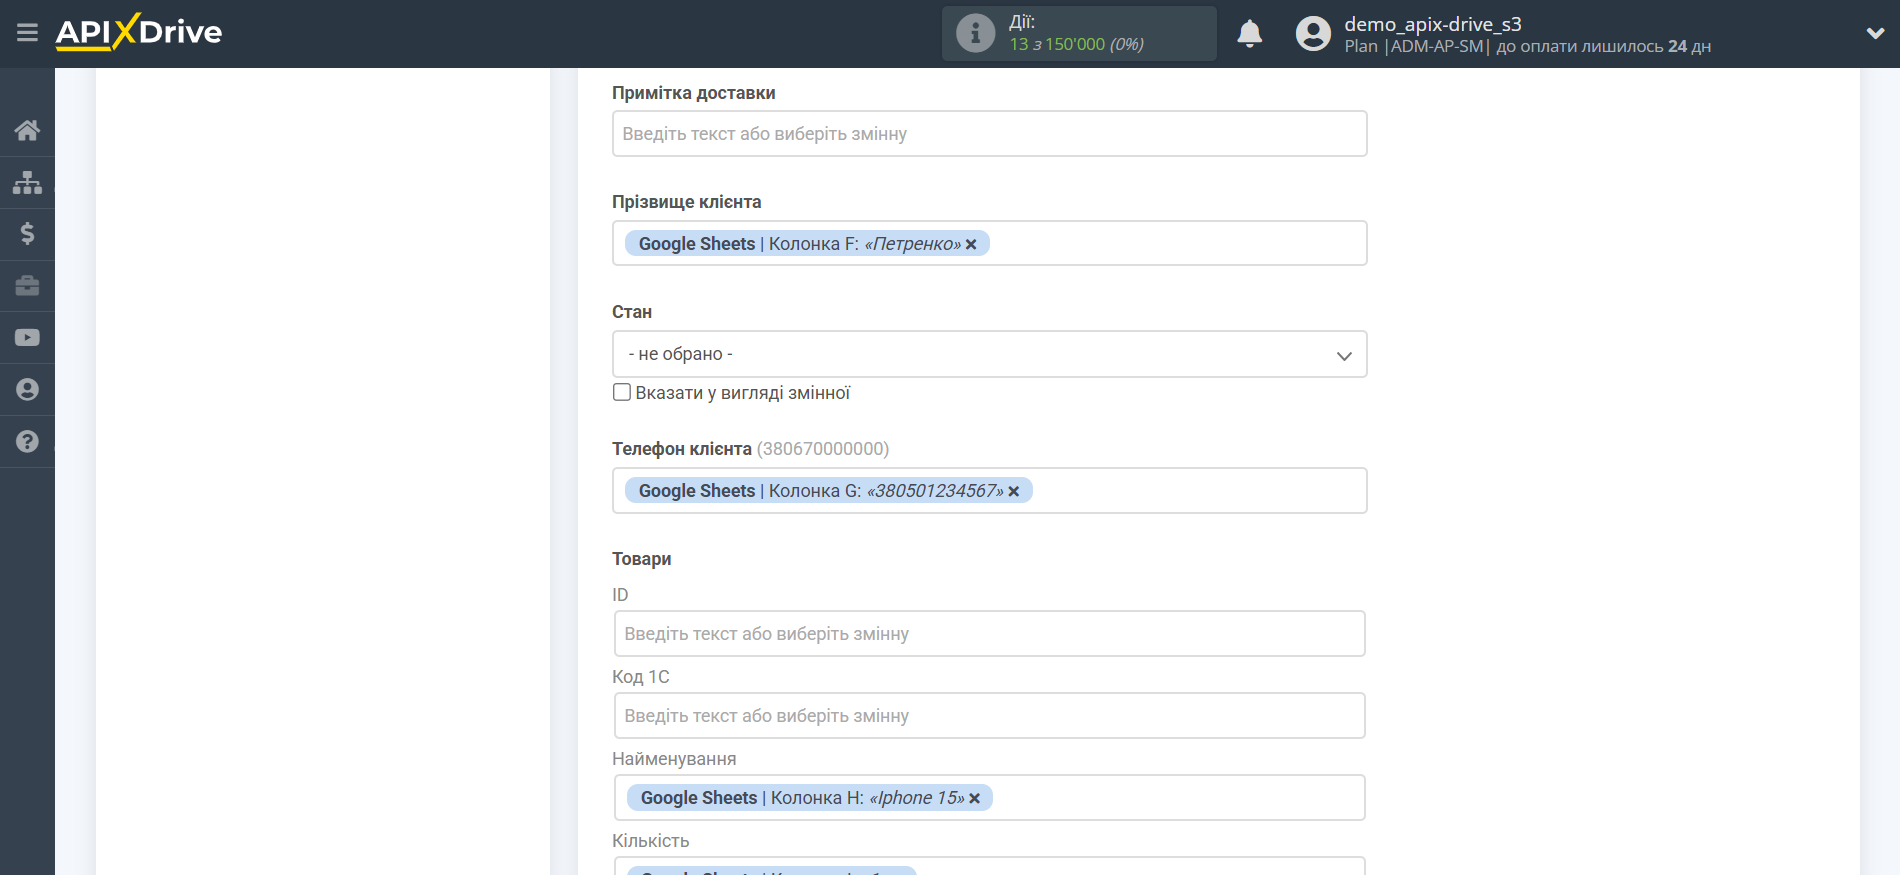
Task: Click the 'Товари' section label
Action: 641,559
